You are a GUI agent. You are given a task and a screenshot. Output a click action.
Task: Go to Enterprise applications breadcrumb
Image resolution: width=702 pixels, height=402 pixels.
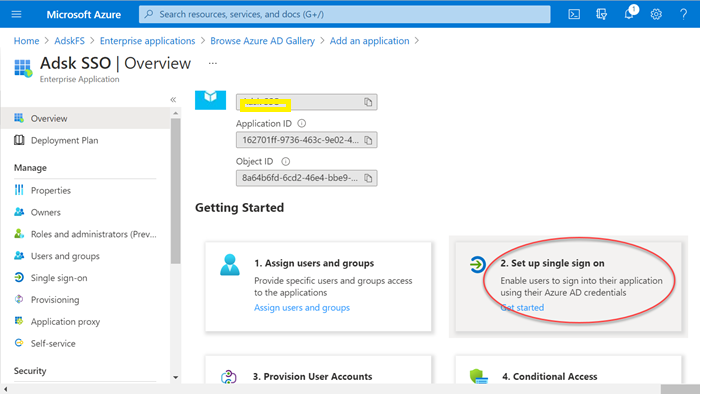pos(147,41)
